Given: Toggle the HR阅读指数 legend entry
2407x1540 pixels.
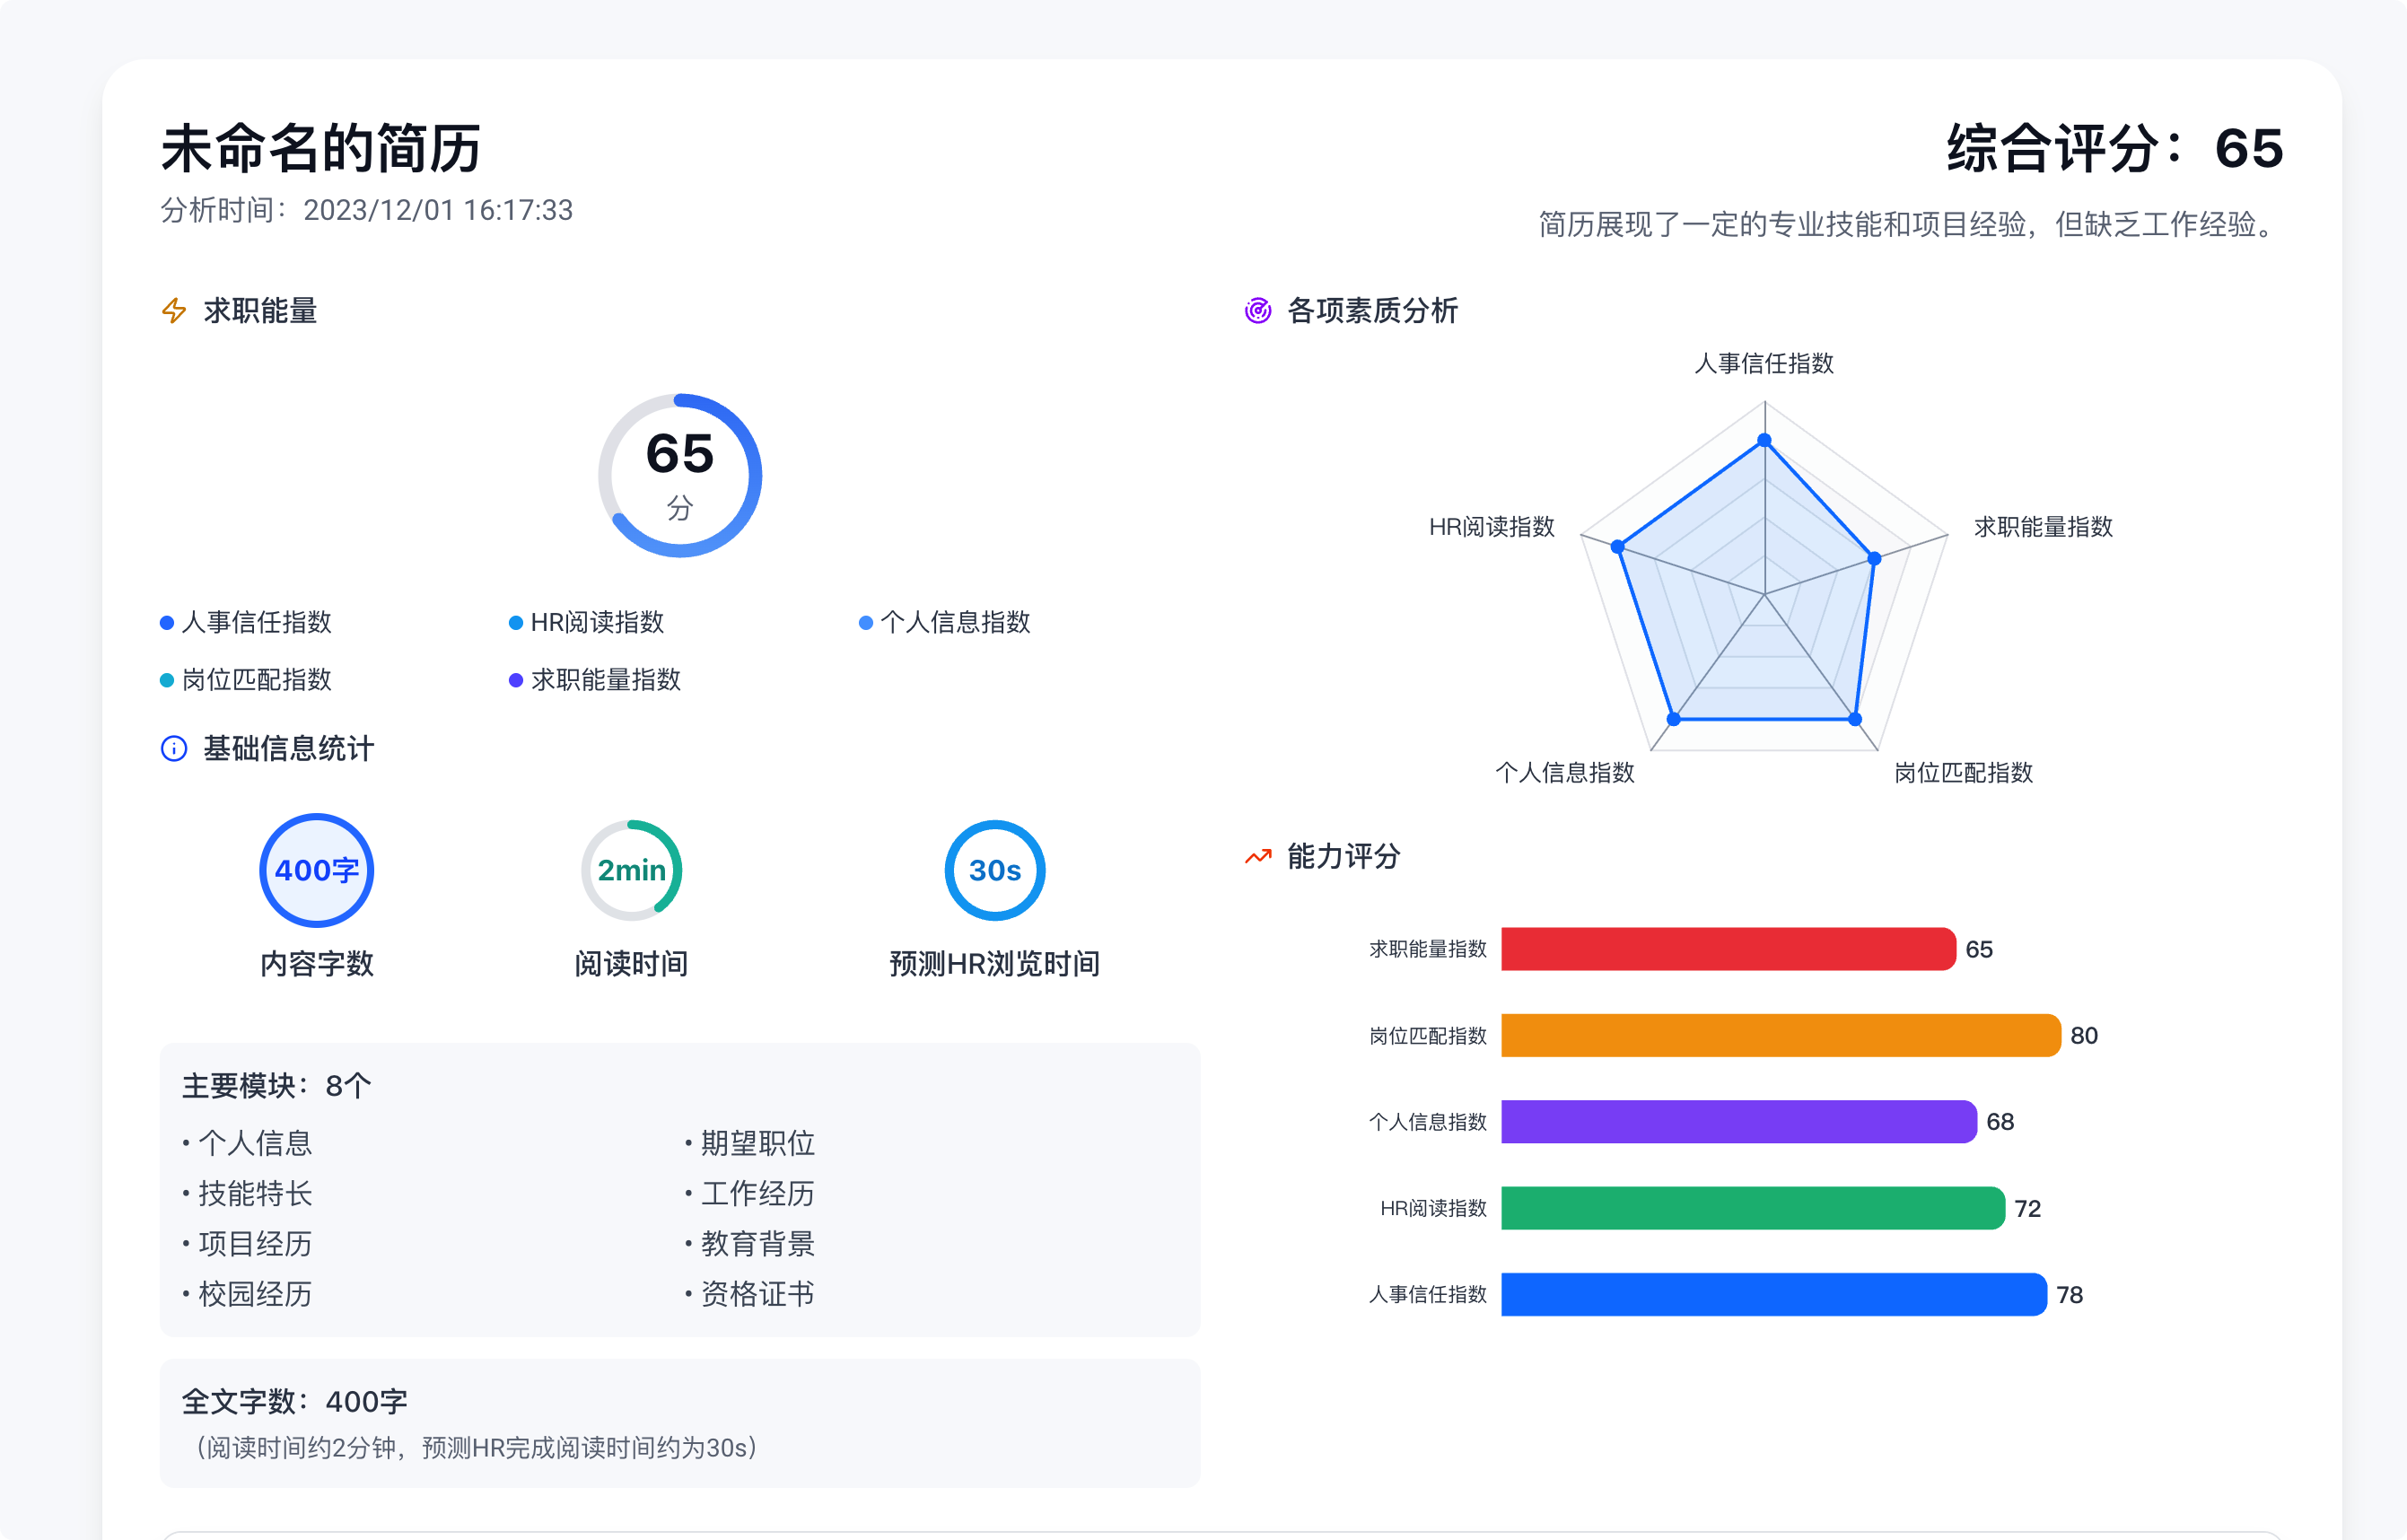Looking at the screenshot, I should tap(597, 622).
